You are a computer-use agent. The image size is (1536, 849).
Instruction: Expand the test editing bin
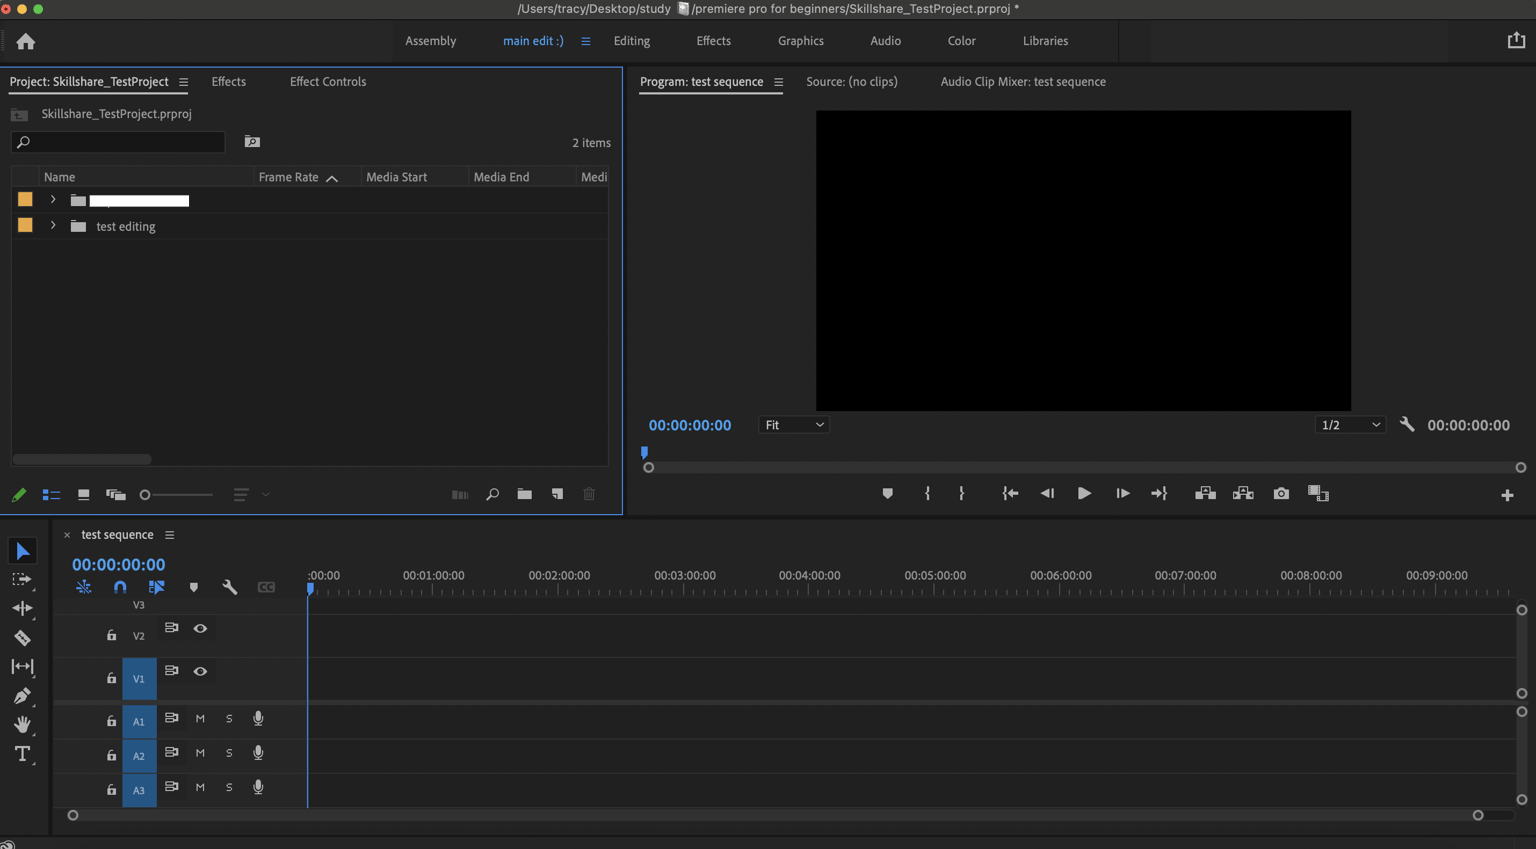53,226
